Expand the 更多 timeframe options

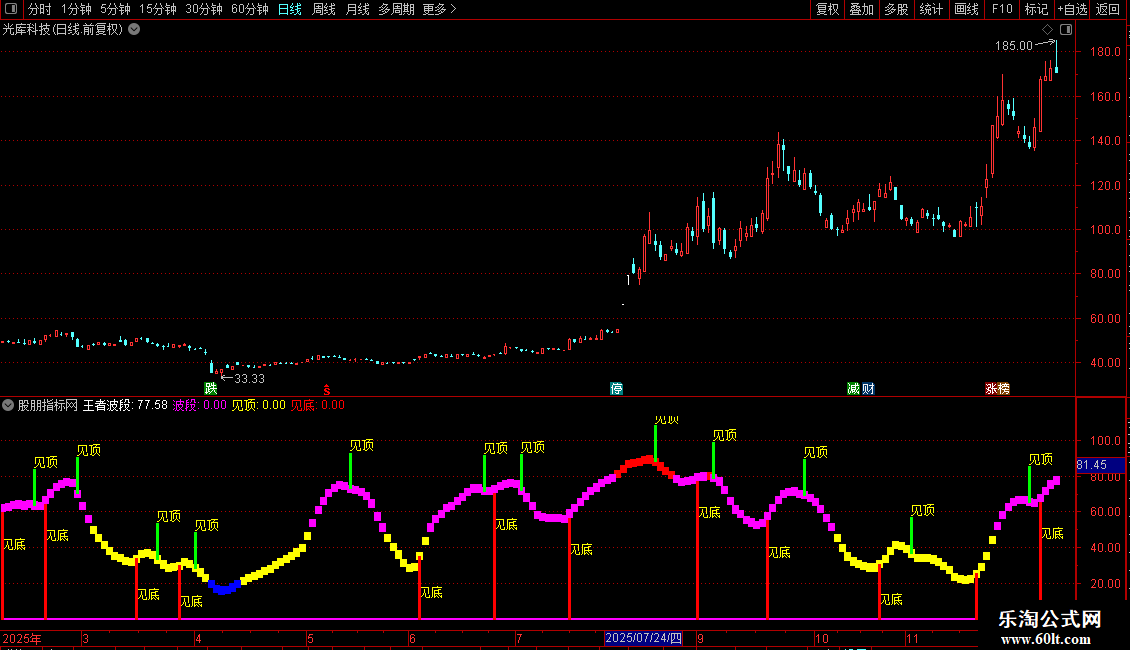(x=439, y=9)
